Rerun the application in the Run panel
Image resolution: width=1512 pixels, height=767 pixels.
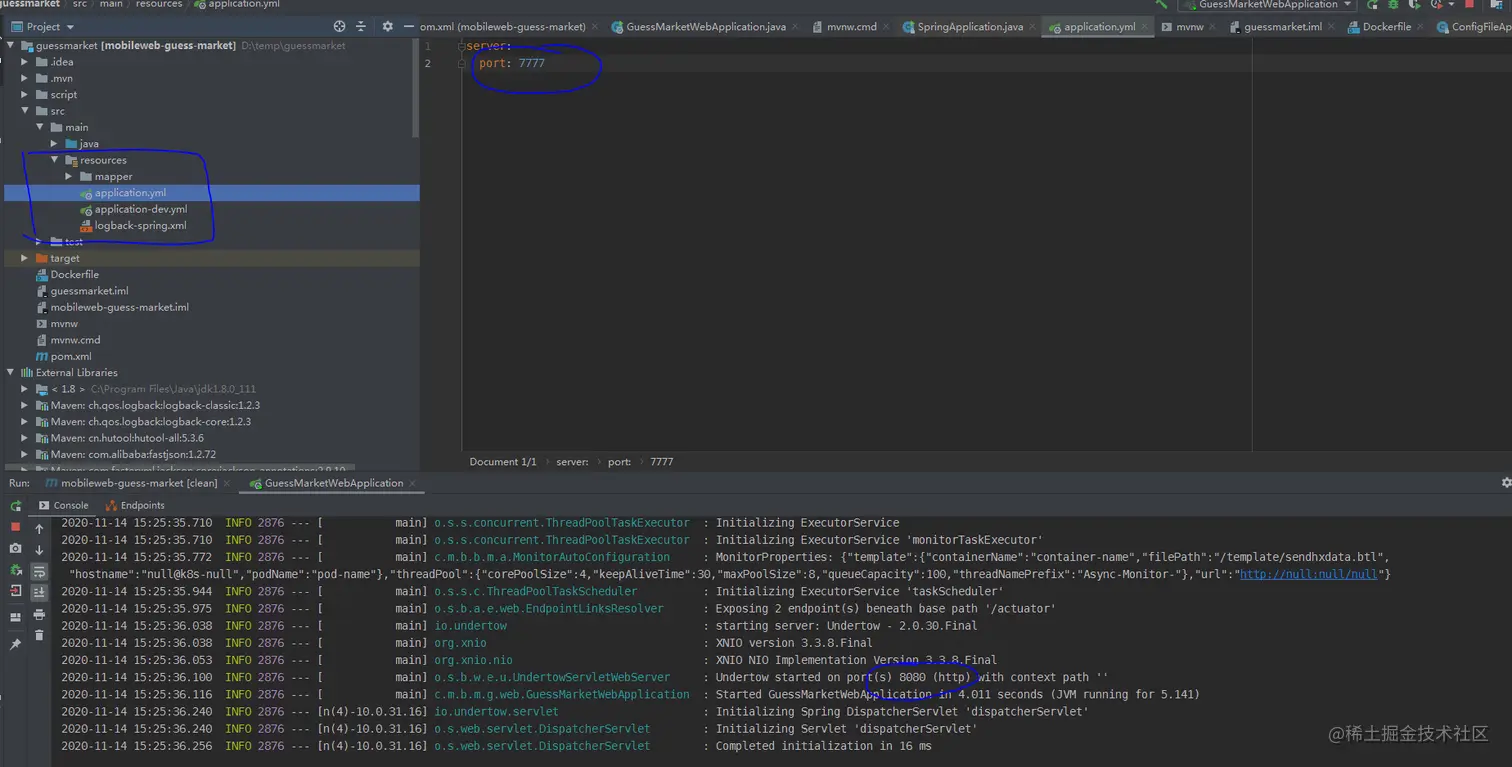tap(15, 506)
